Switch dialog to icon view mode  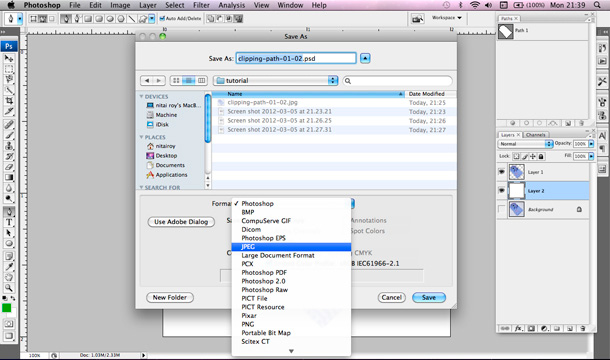[176, 81]
